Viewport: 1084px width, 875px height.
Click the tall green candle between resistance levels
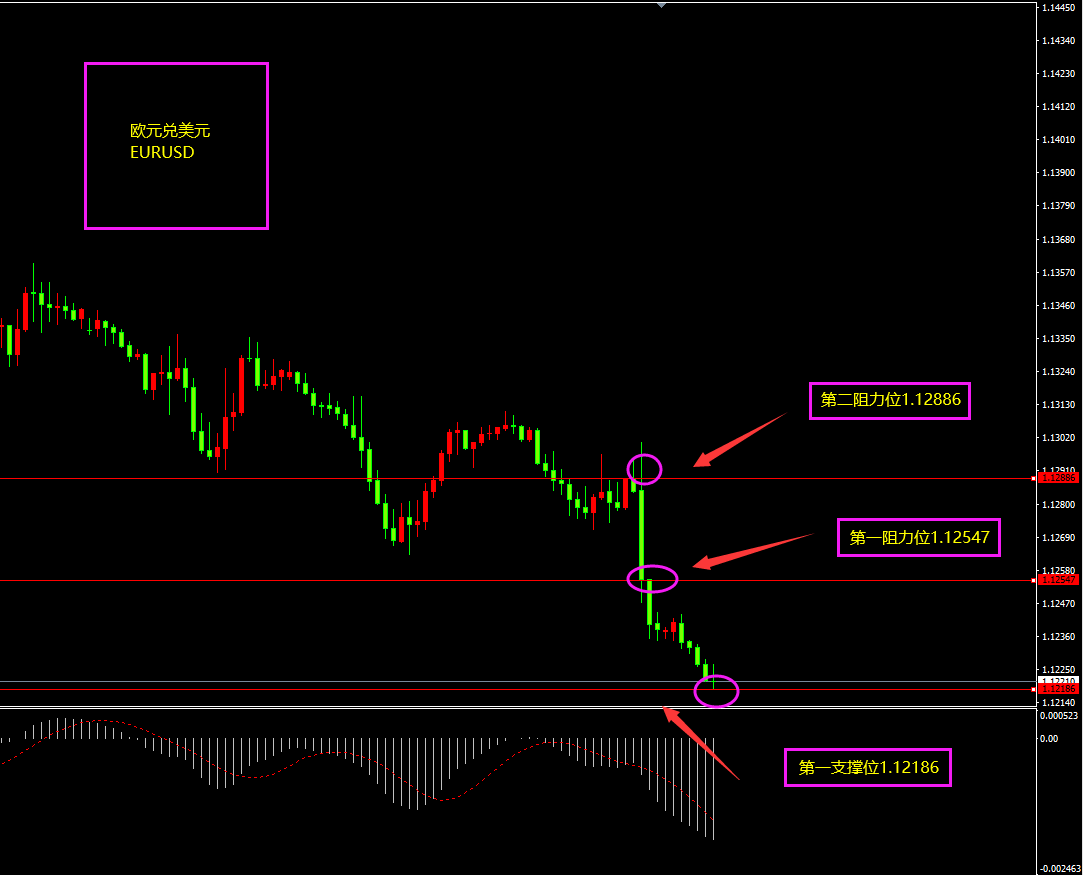coord(641,530)
